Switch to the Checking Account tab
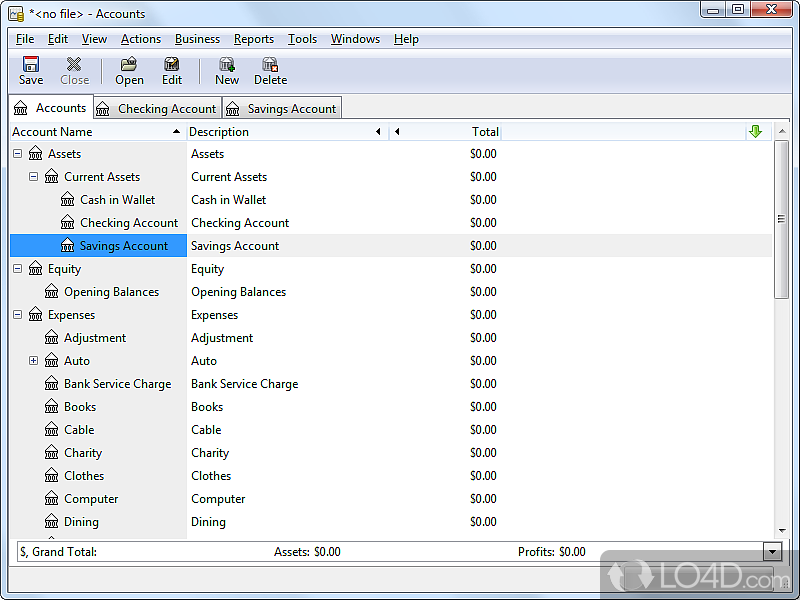This screenshot has width=800, height=600. pos(158,109)
